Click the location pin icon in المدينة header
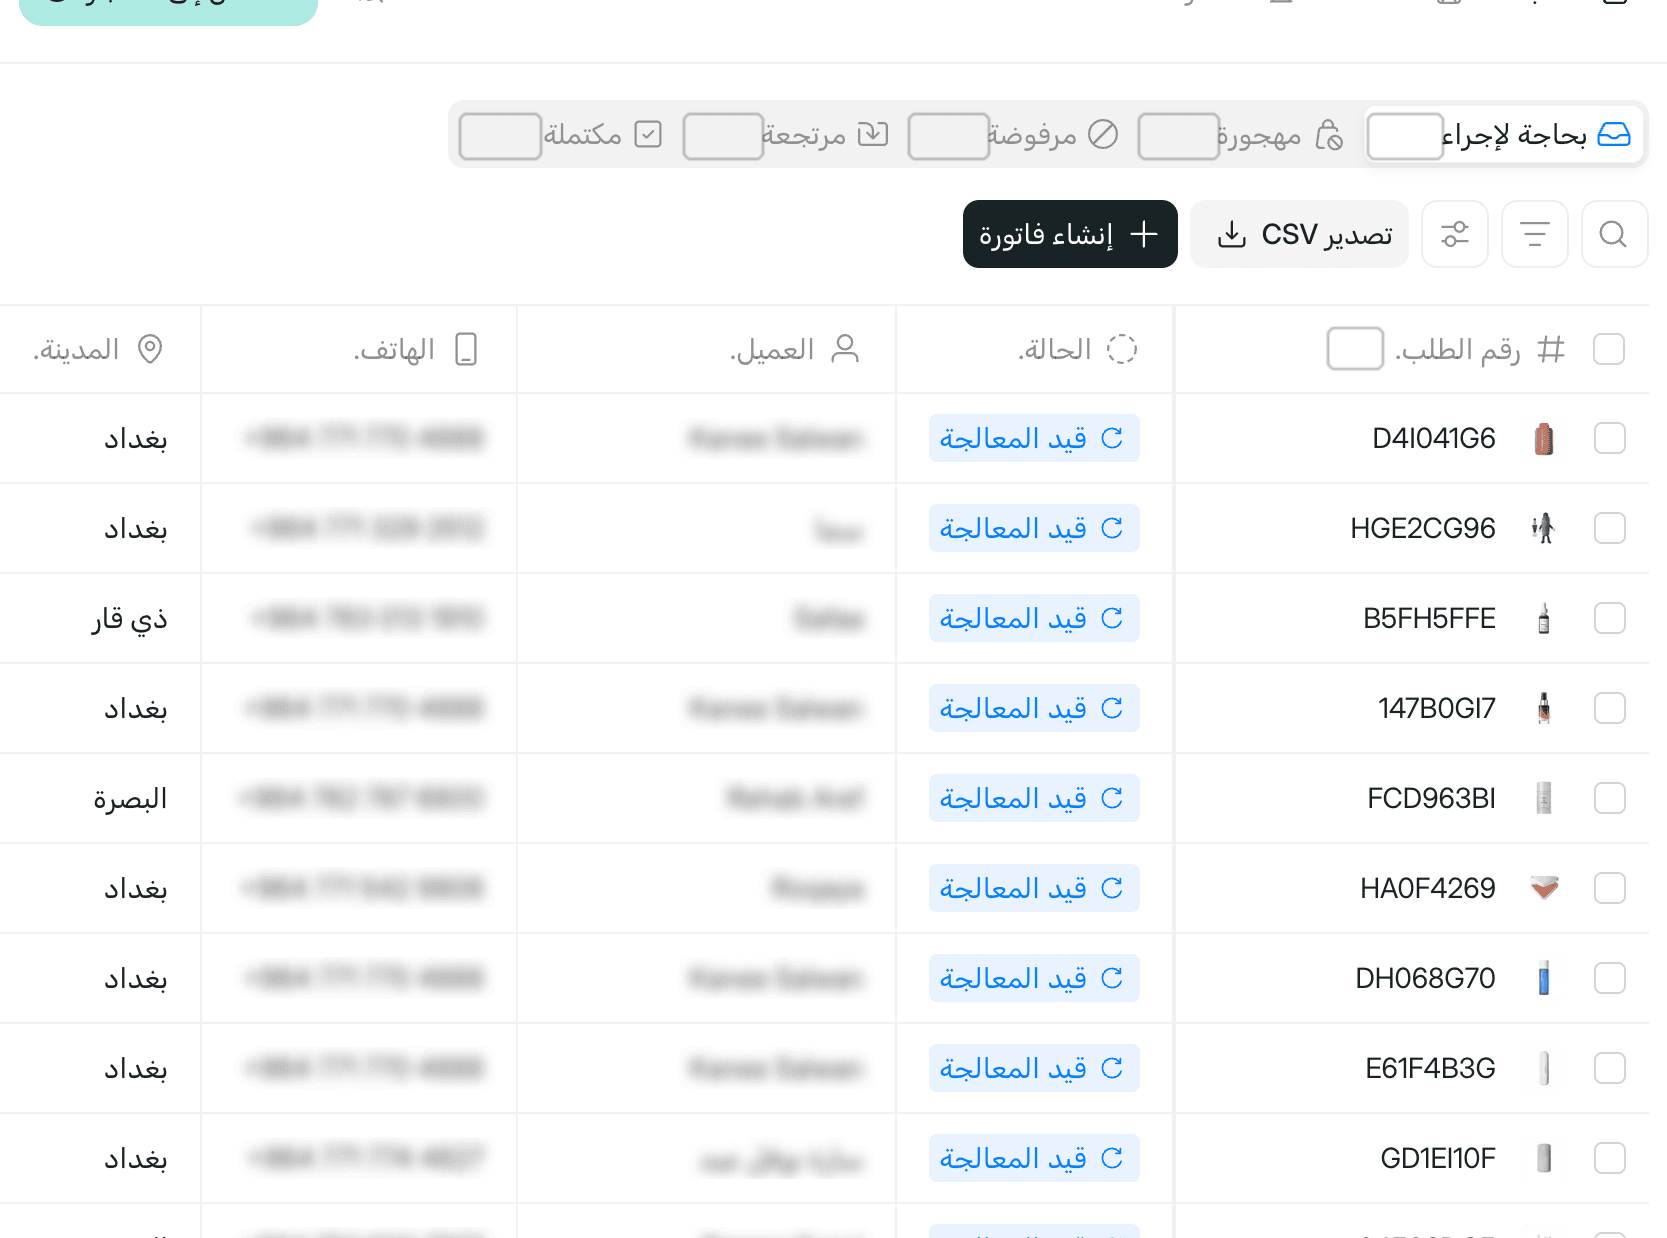Image resolution: width=1667 pixels, height=1238 pixels. point(150,349)
